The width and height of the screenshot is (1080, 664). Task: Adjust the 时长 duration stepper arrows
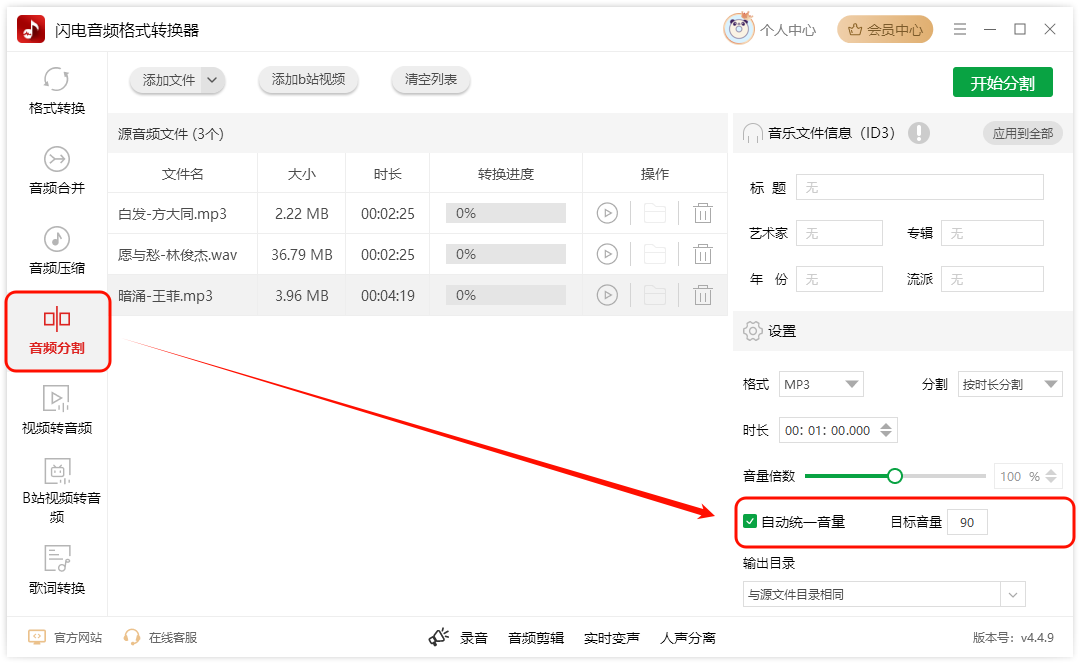[886, 430]
